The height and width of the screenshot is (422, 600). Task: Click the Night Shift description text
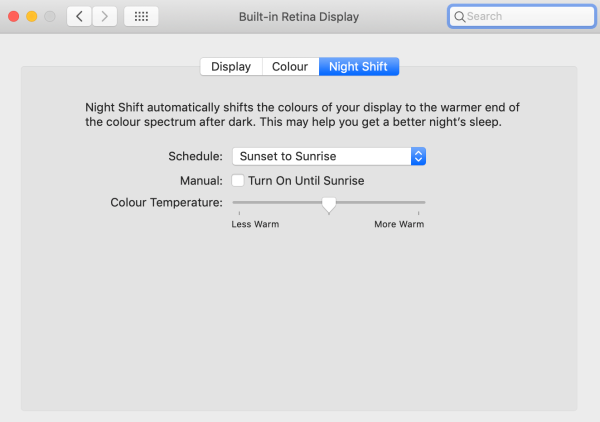[302, 114]
